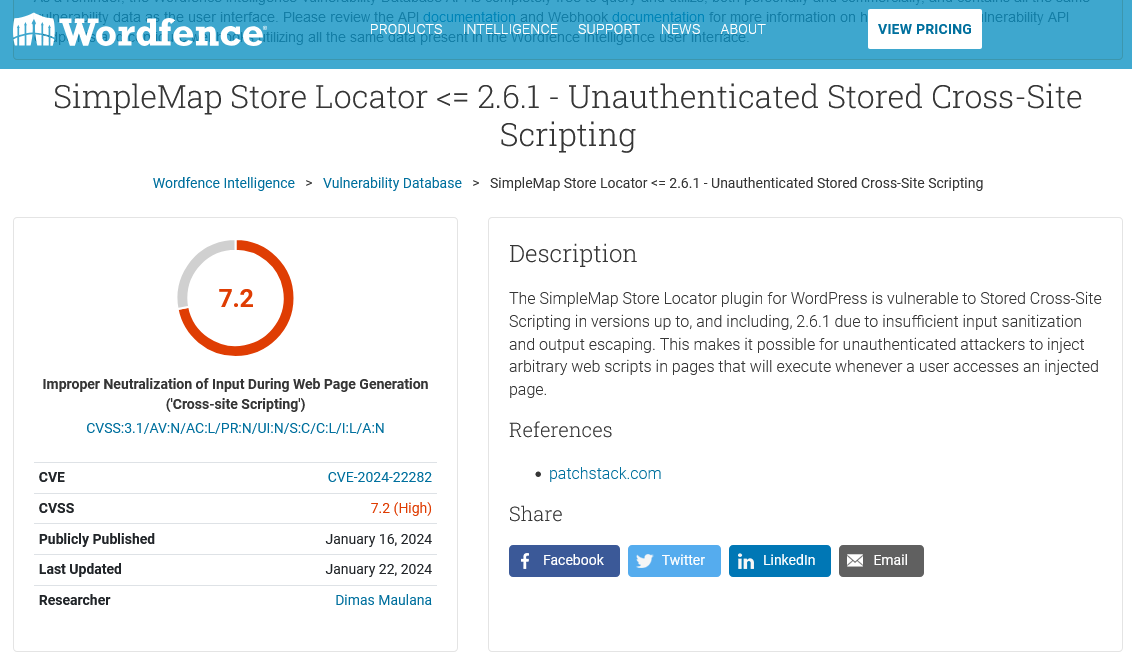Click the page title heading about SimpleMap Store Locator
The width and height of the screenshot is (1132, 663).
click(567, 116)
